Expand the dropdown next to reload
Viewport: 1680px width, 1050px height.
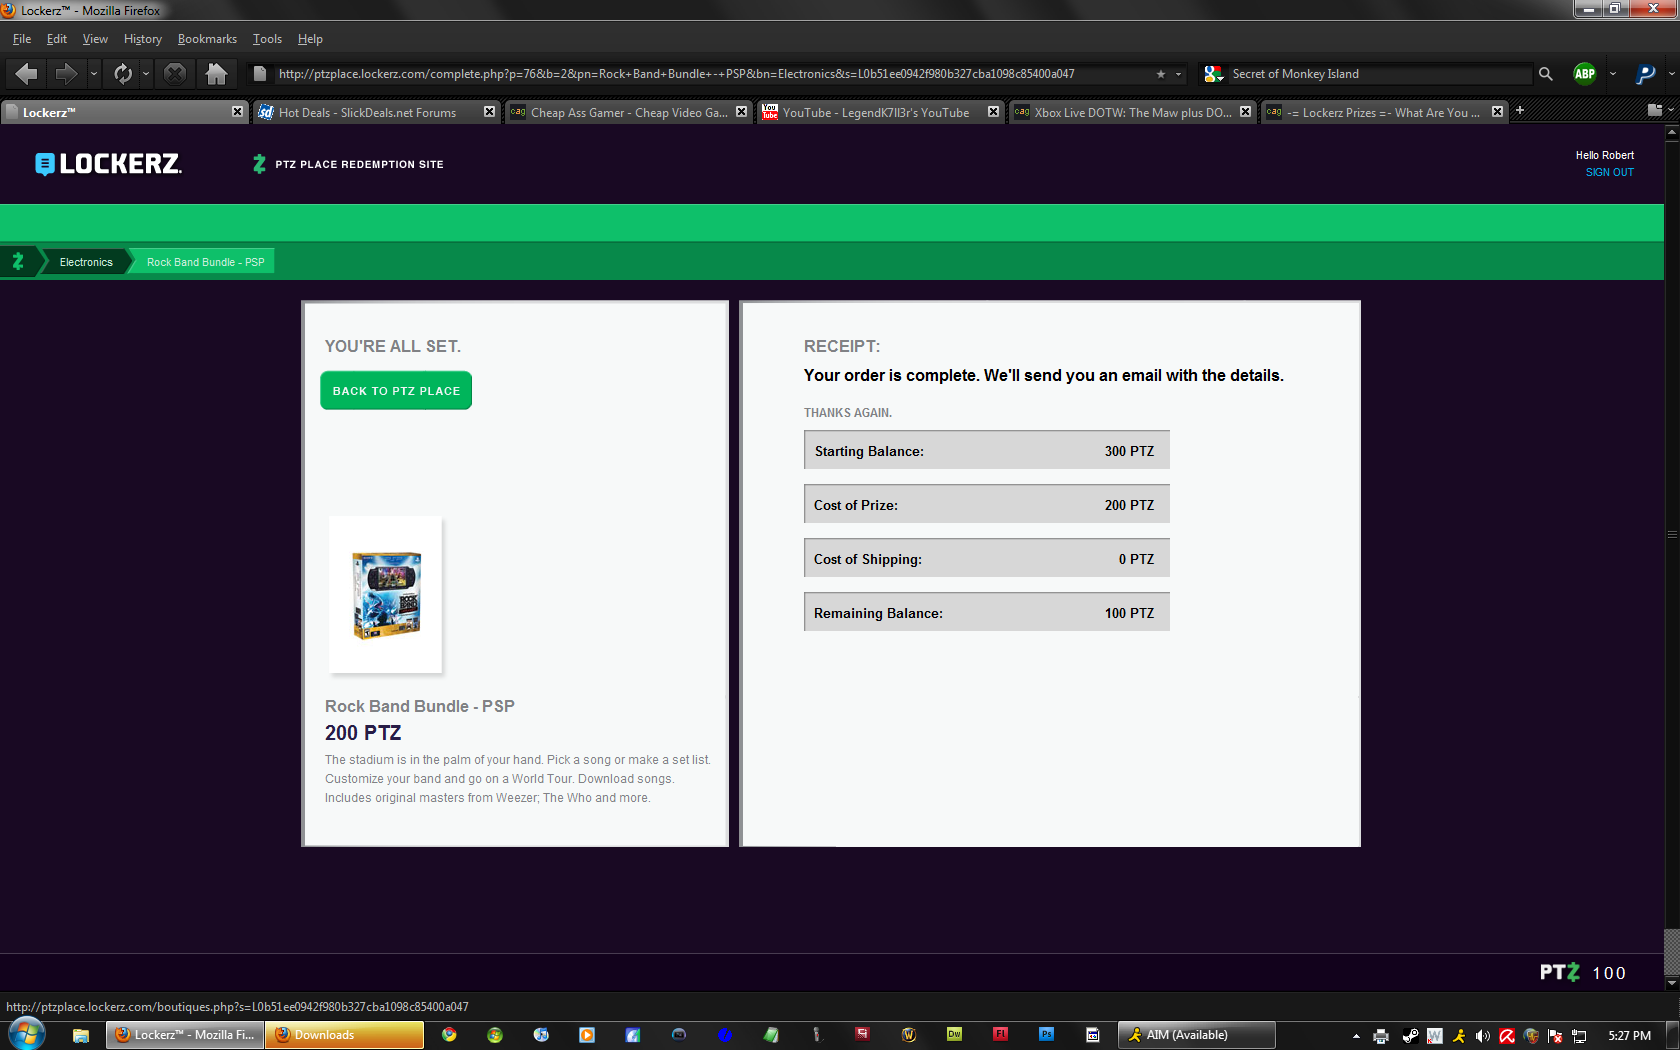point(146,73)
